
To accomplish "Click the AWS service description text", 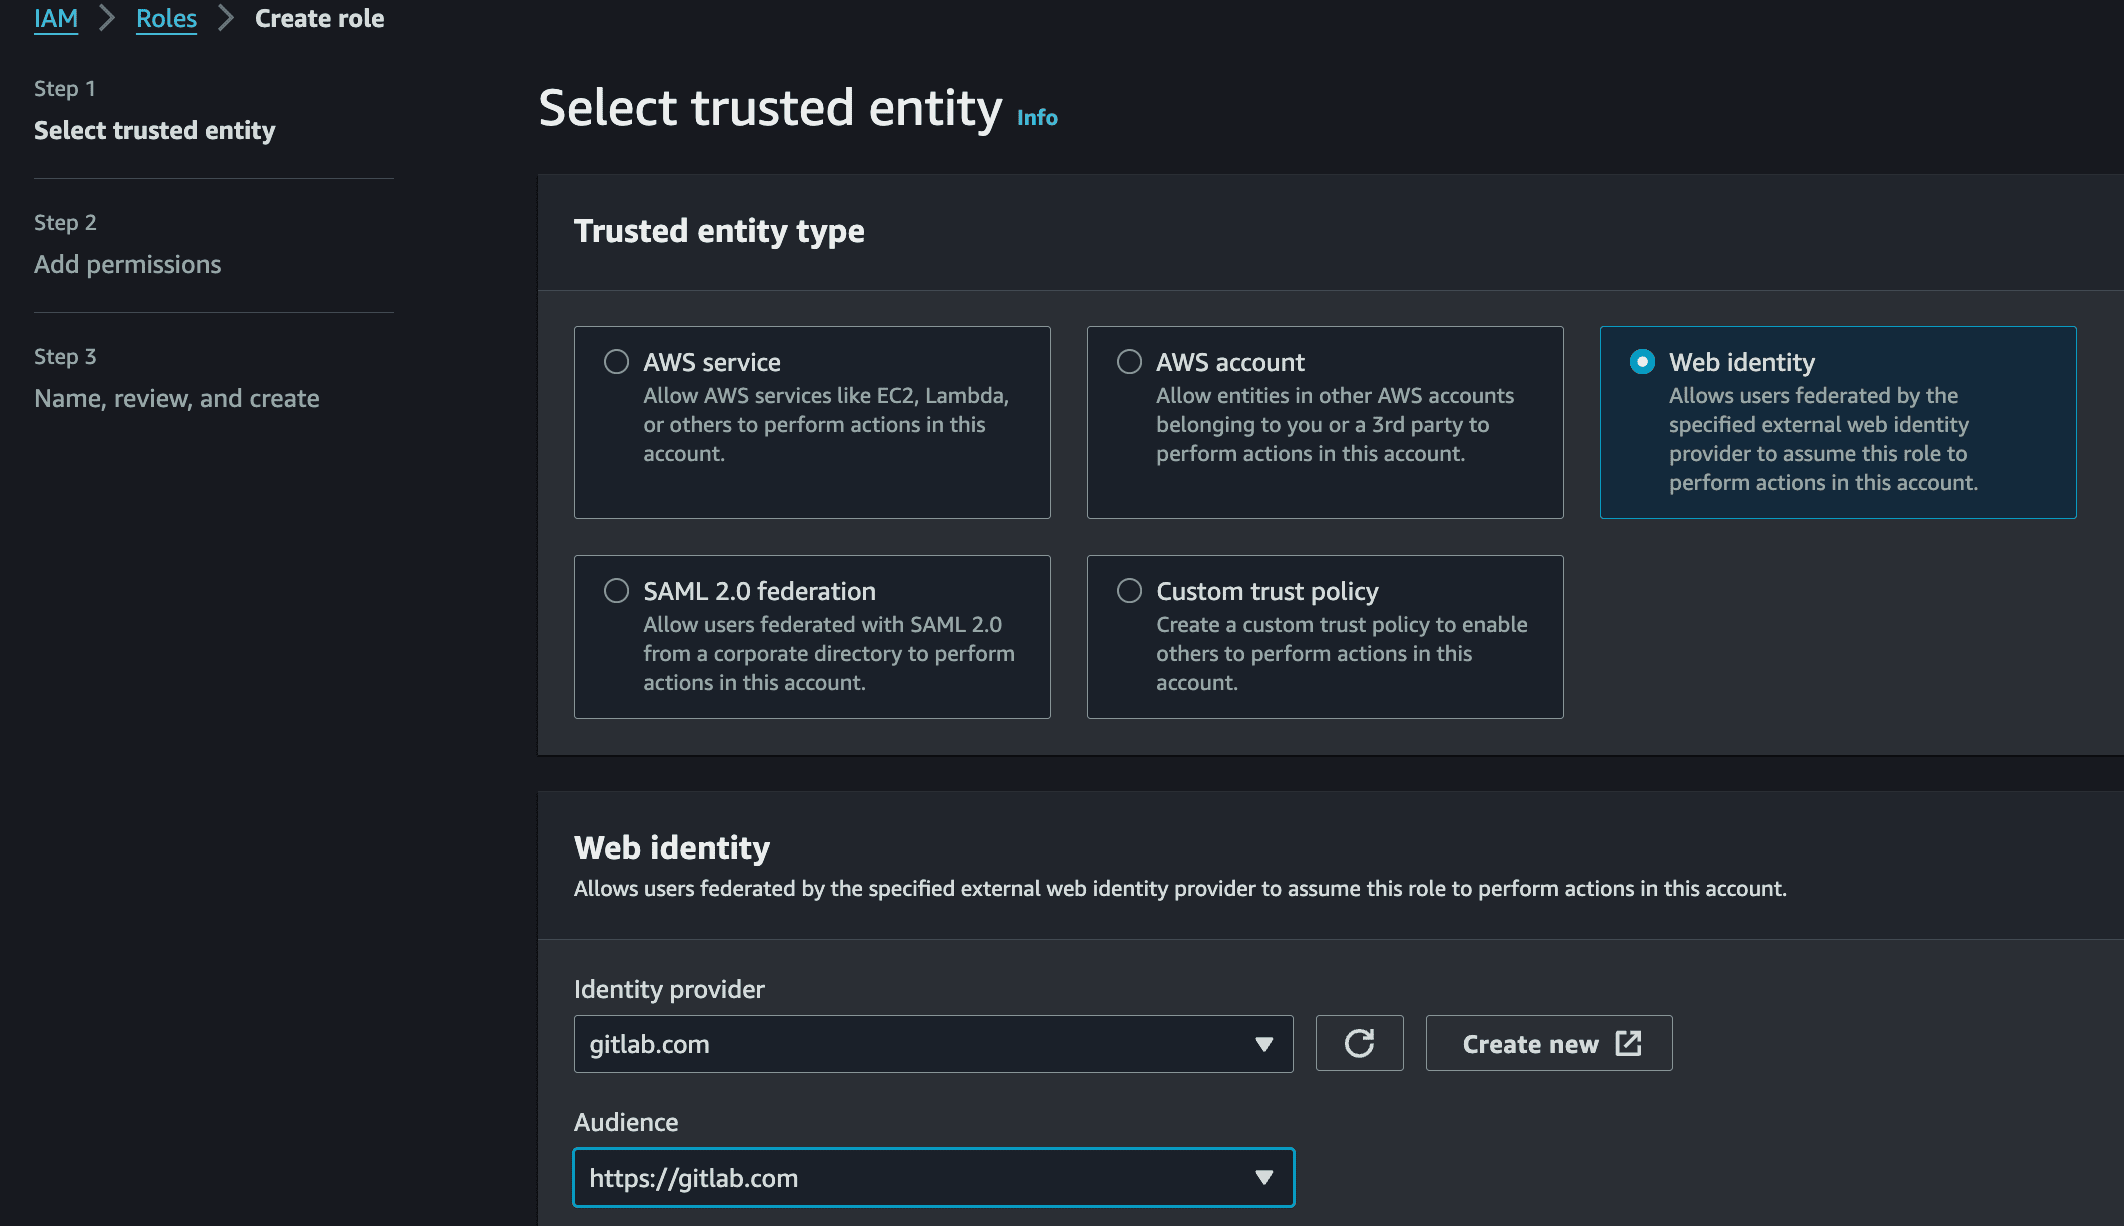I will coord(826,424).
